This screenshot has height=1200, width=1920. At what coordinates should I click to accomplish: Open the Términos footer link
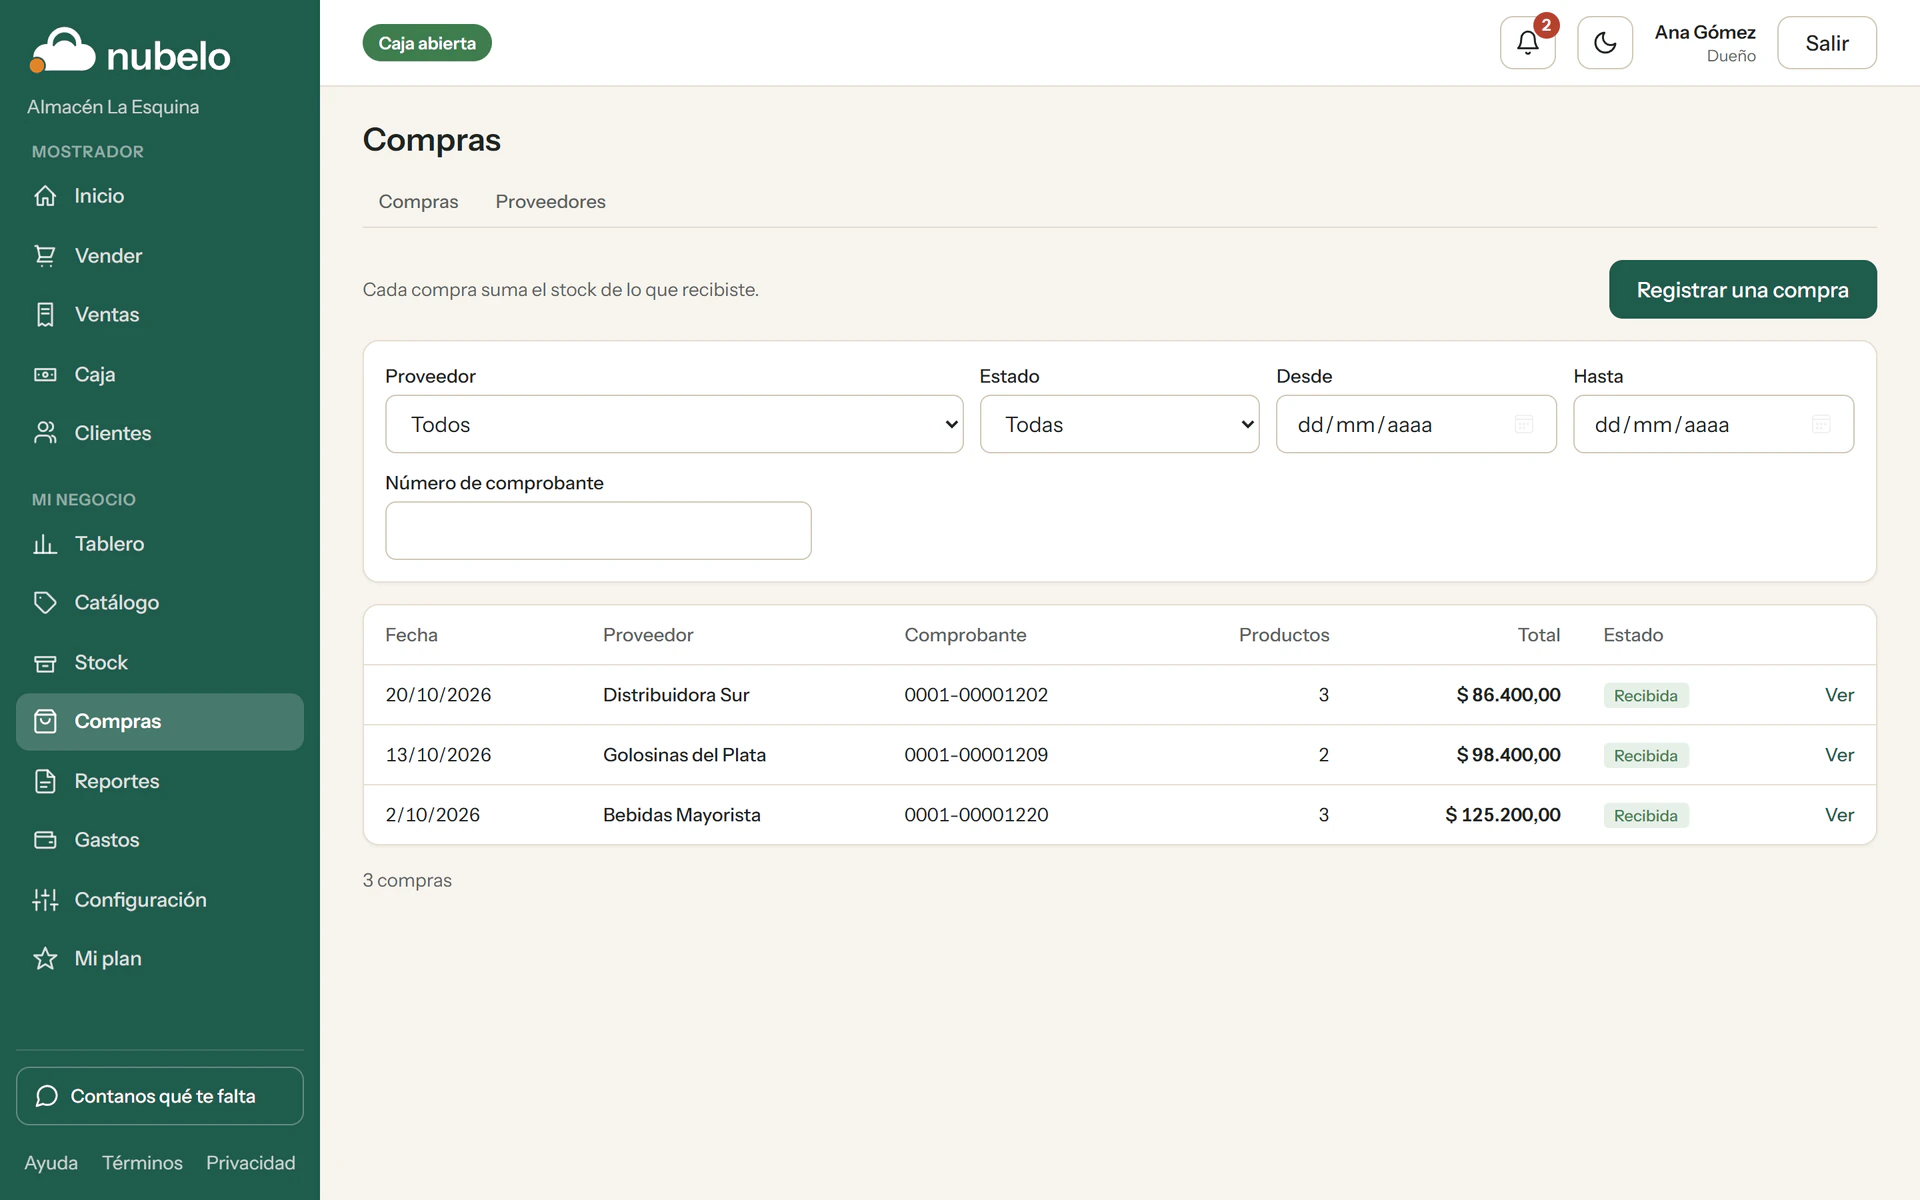pos(142,1163)
